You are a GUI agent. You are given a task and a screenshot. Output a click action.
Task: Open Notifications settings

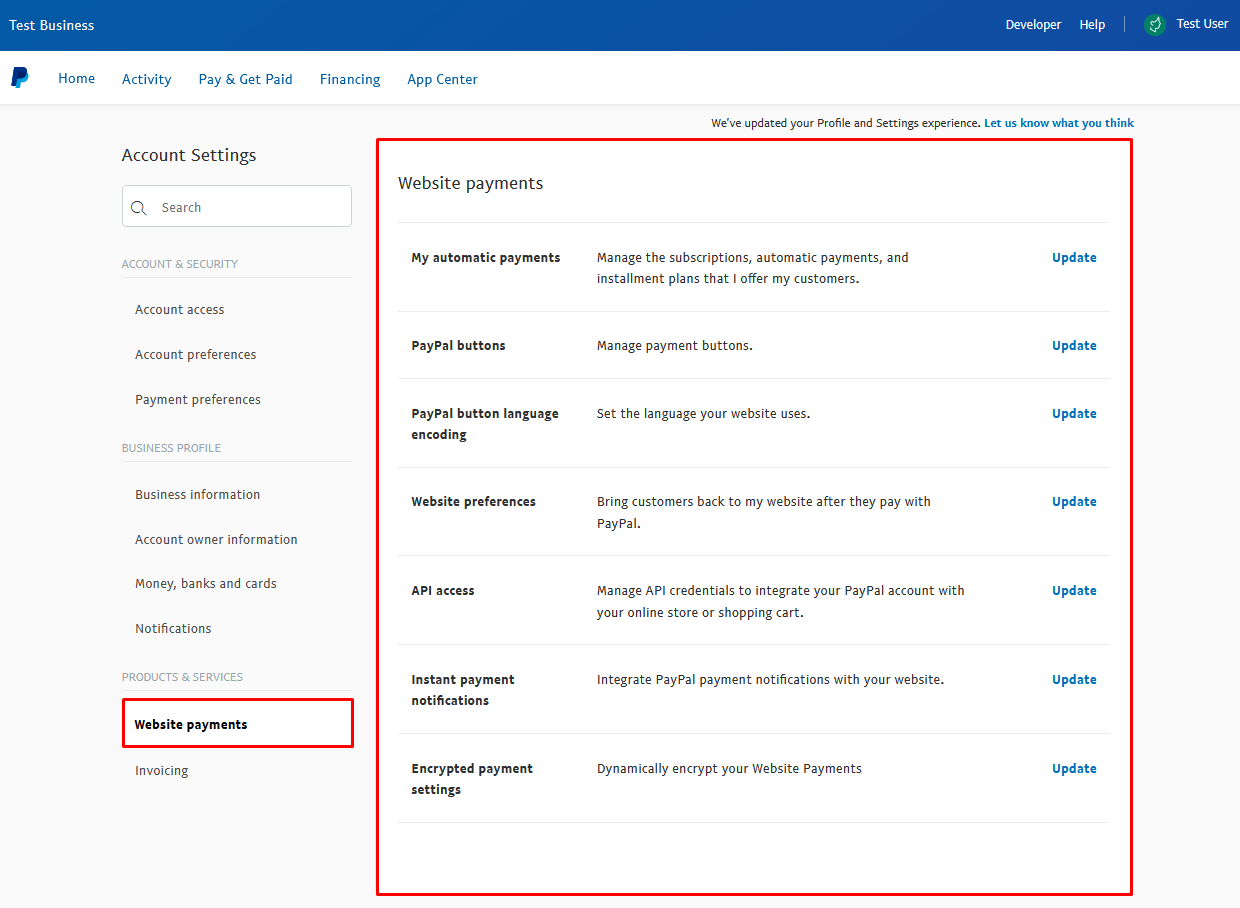173,629
